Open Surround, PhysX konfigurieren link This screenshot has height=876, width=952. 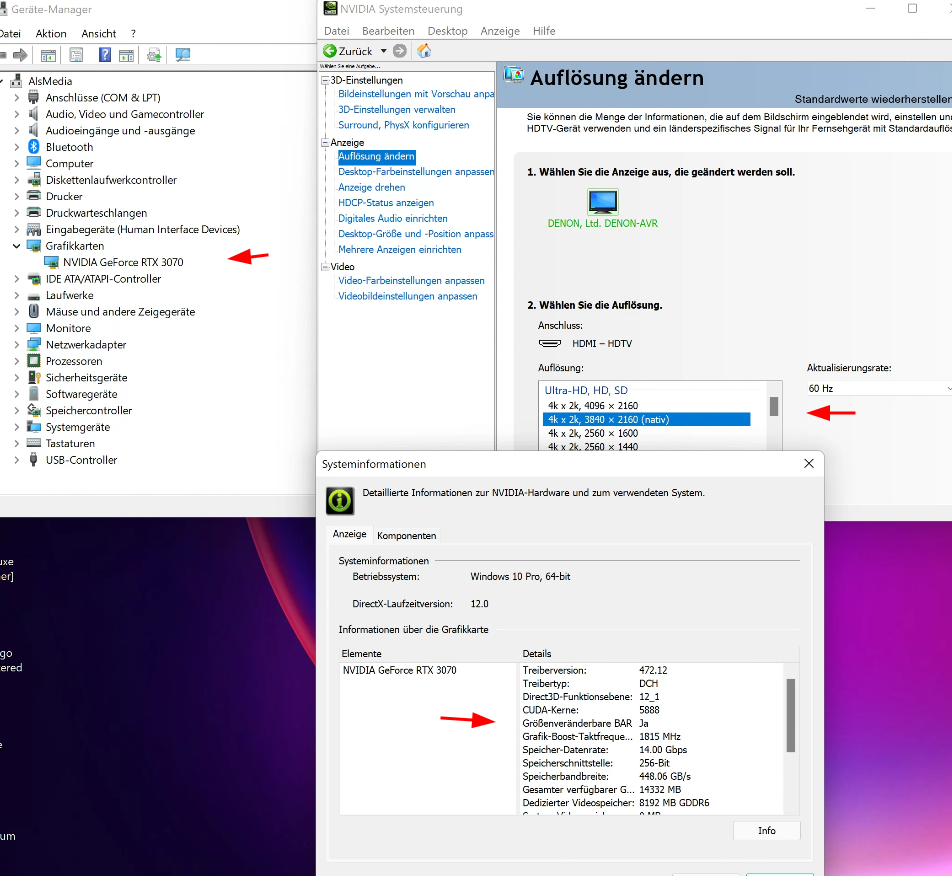[x=403, y=125]
